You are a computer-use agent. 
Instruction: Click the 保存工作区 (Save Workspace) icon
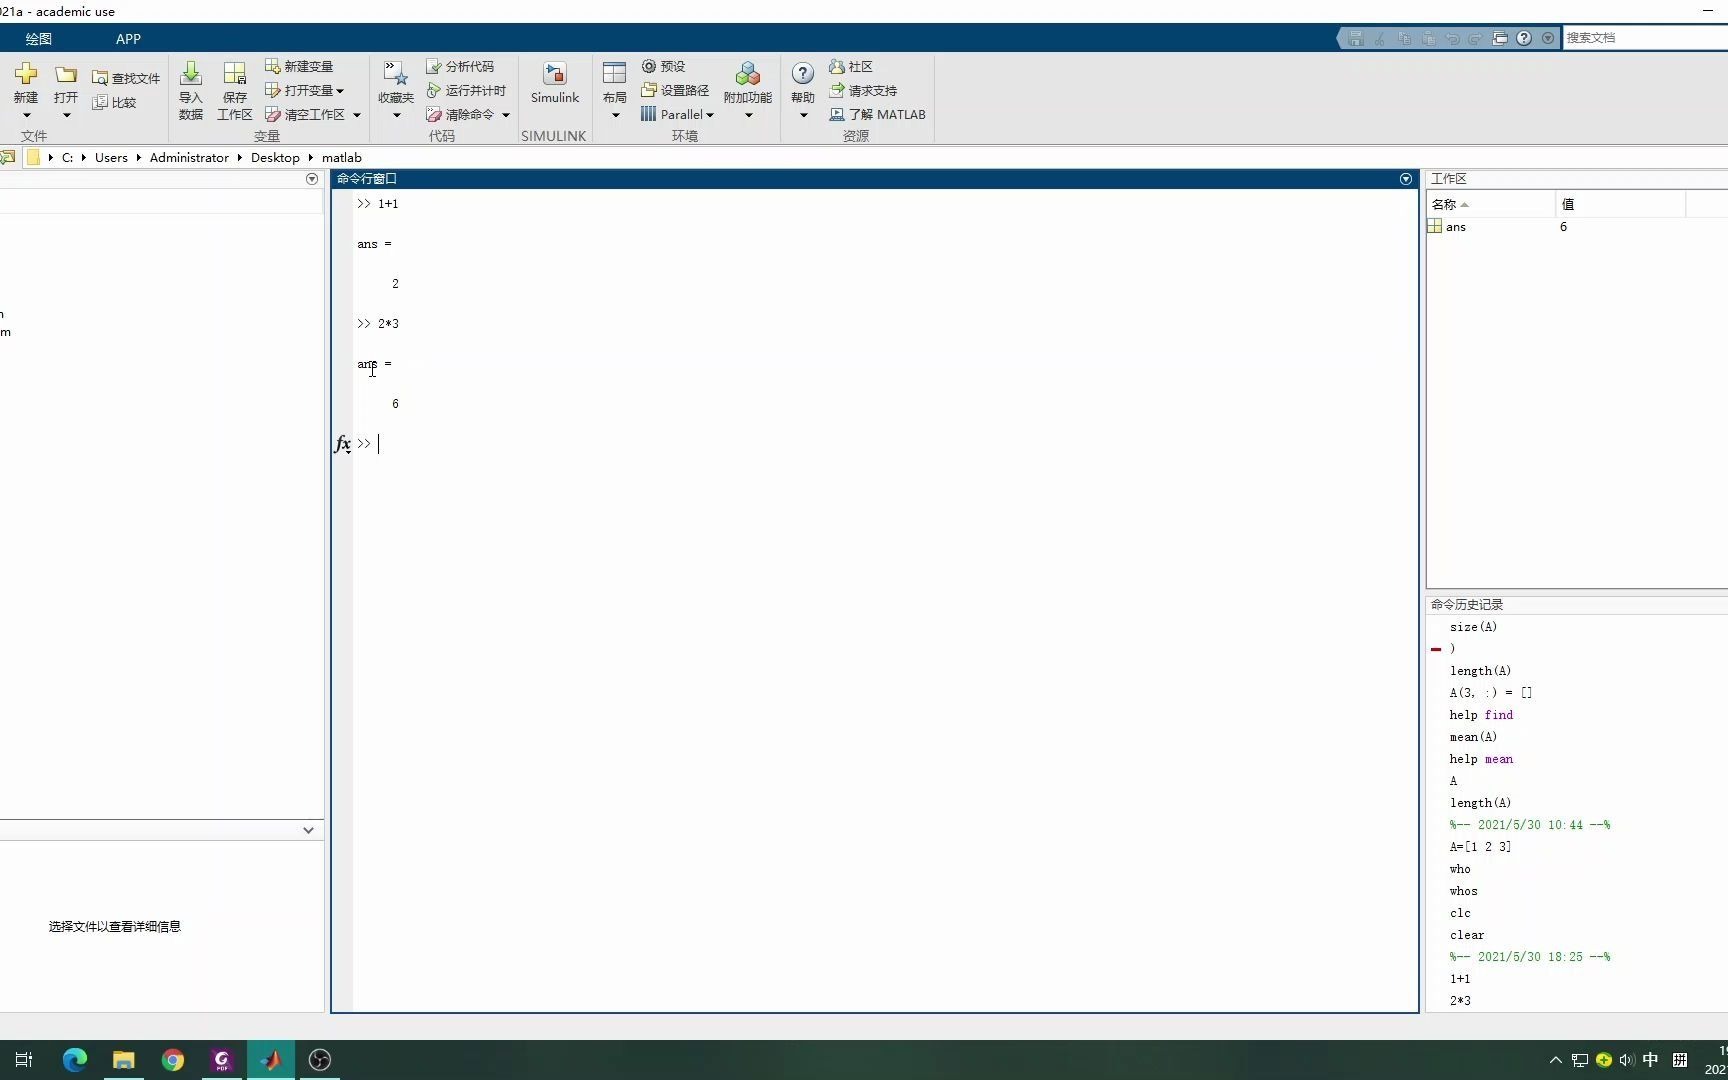(x=235, y=74)
